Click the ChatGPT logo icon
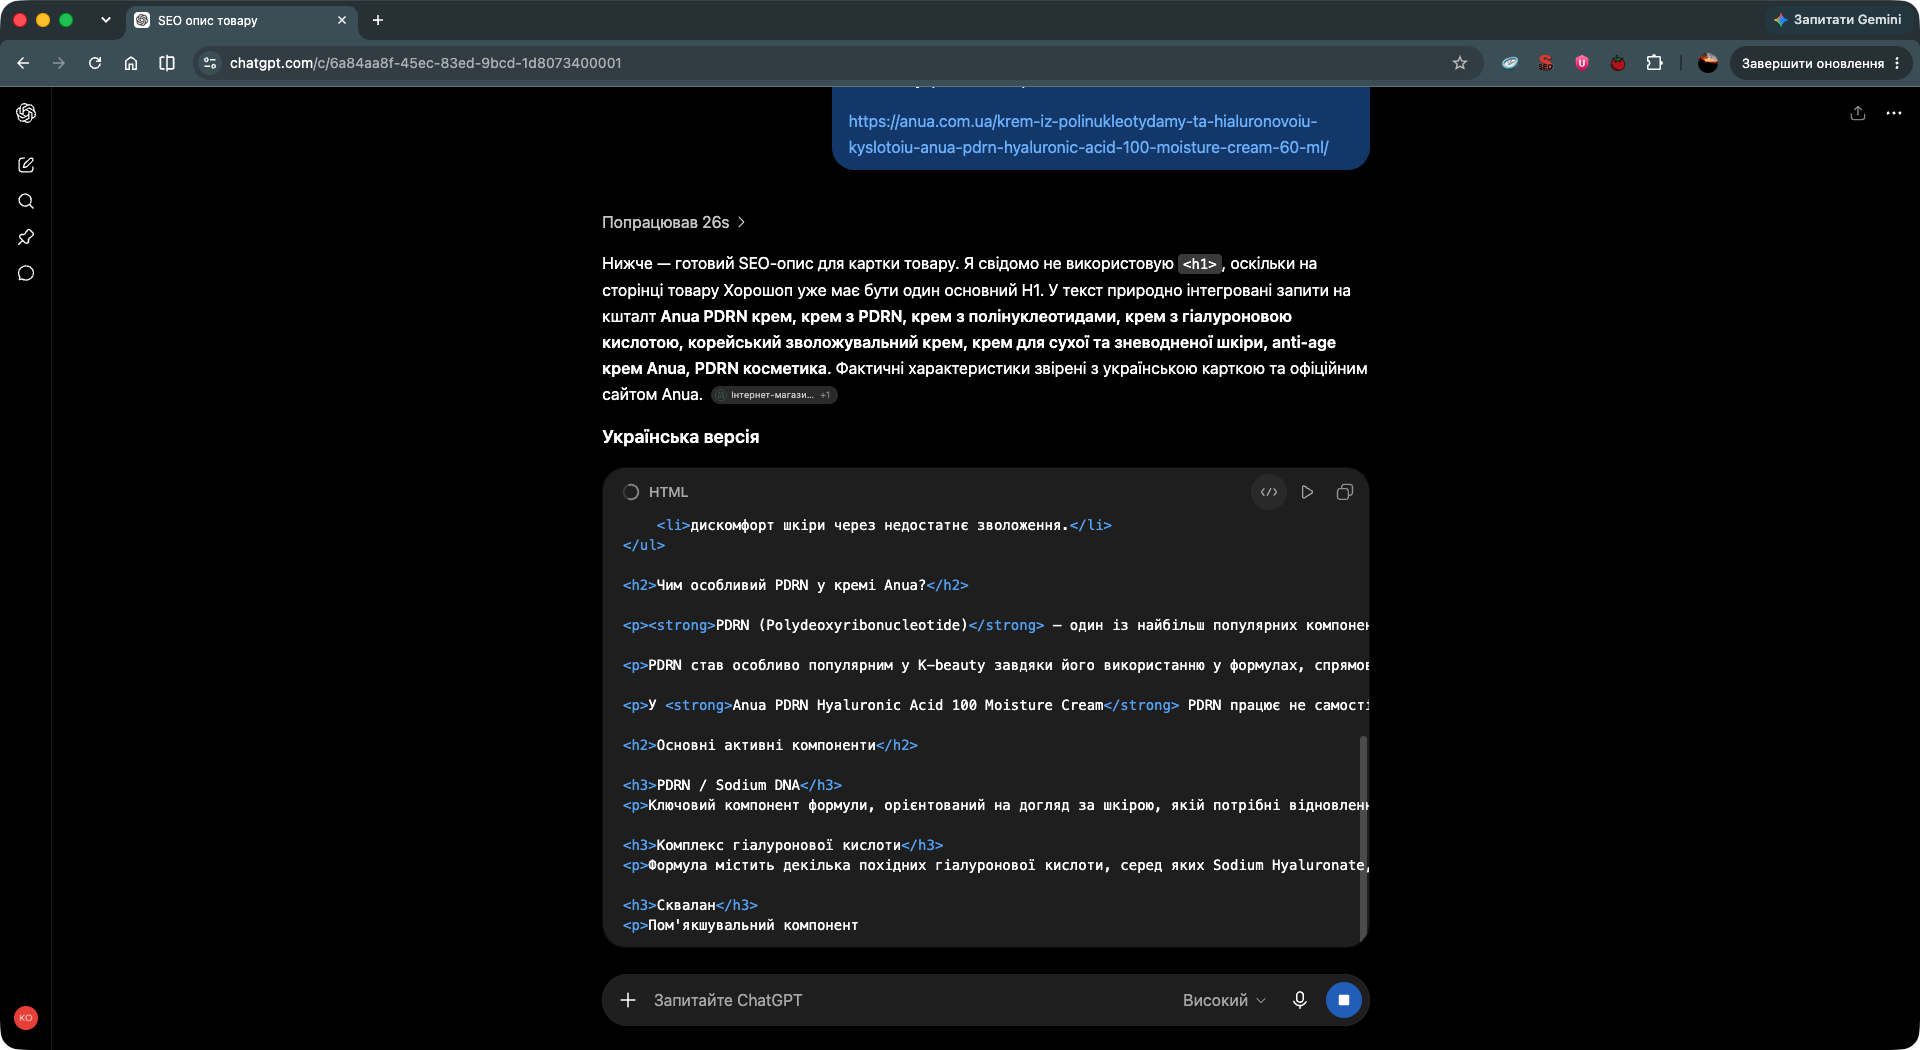The height and width of the screenshot is (1050, 1920). pyautogui.click(x=26, y=113)
